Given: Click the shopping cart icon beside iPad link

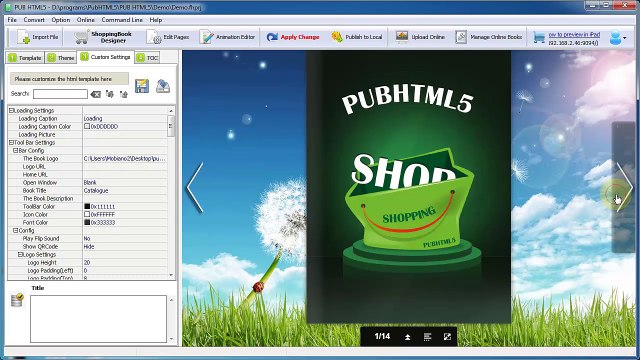Looking at the screenshot, I should coord(539,38).
